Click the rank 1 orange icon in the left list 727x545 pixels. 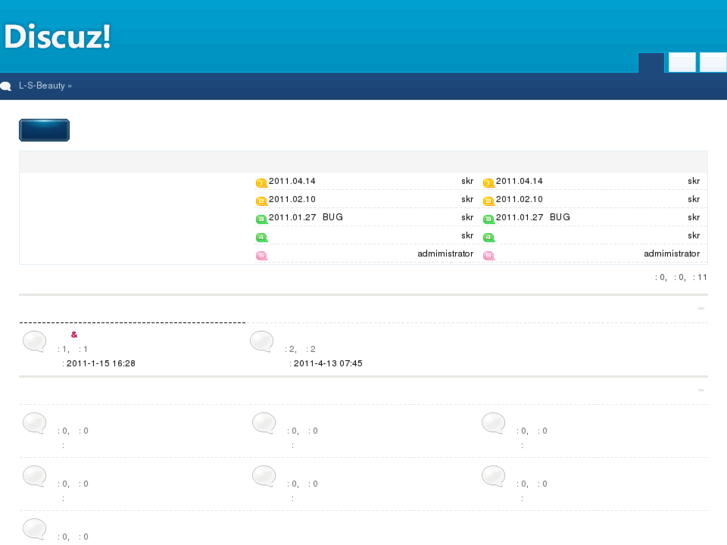tap(261, 183)
